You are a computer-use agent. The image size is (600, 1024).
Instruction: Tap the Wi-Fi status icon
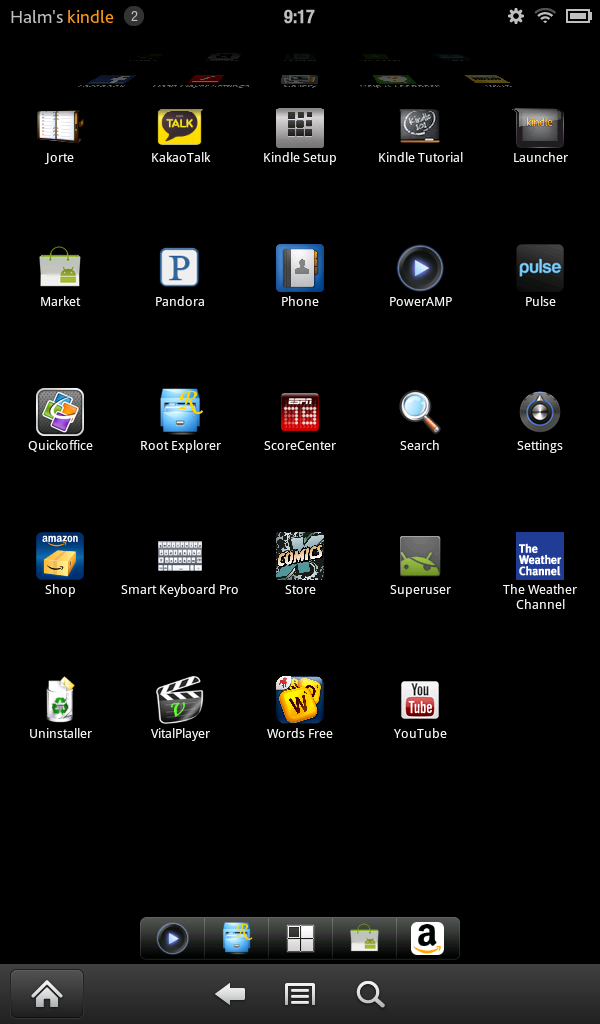point(545,16)
